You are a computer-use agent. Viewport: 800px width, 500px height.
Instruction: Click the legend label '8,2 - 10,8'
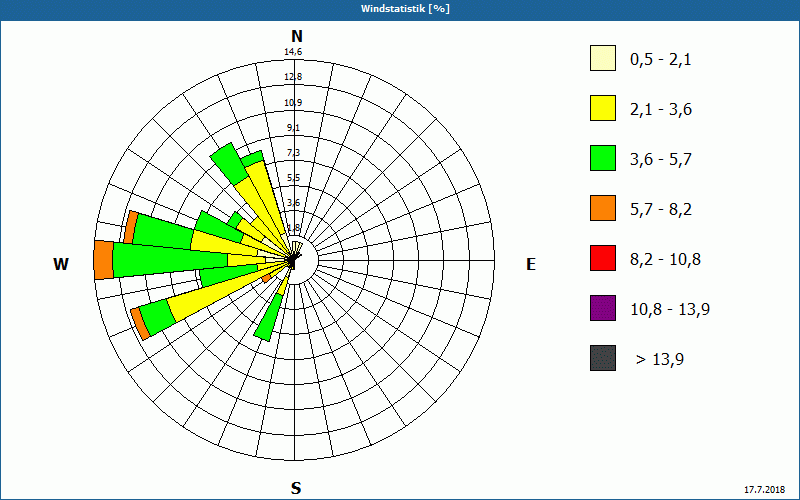[665, 260]
